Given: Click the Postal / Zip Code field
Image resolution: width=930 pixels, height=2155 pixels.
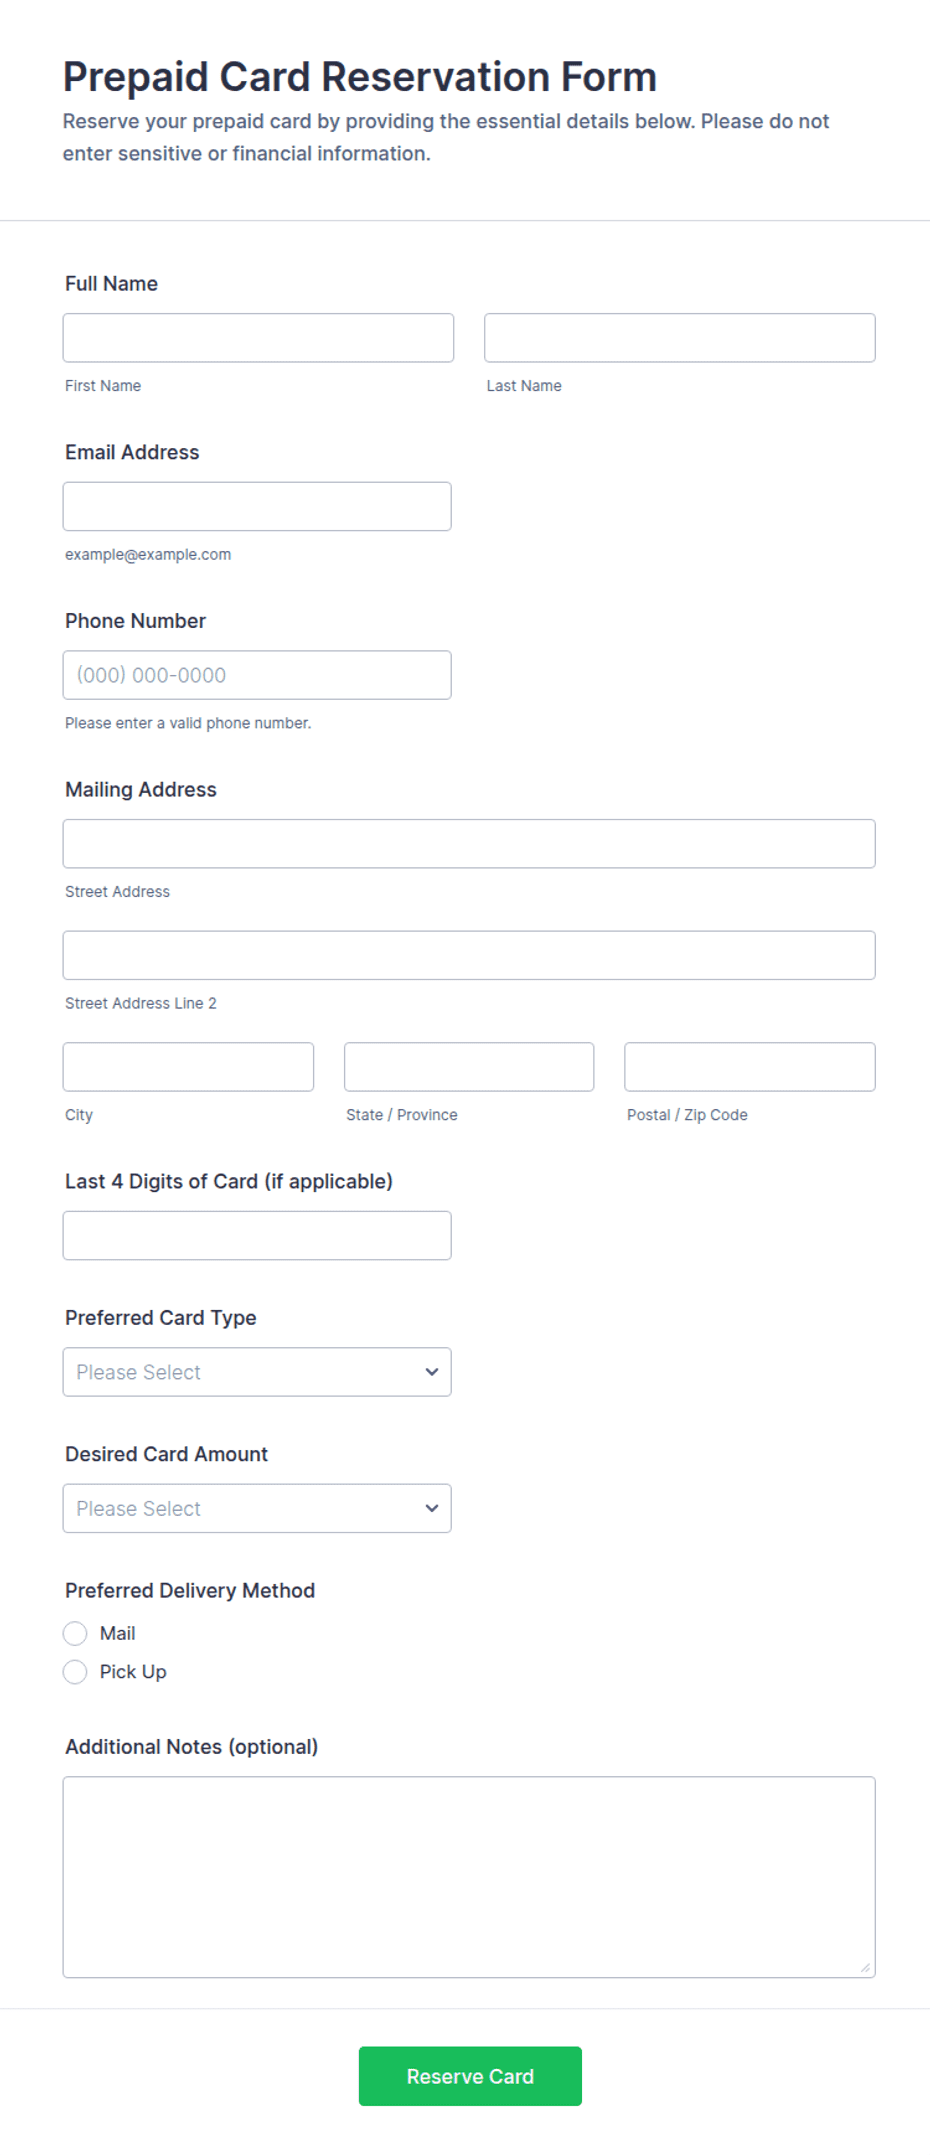Looking at the screenshot, I should tap(750, 1067).
